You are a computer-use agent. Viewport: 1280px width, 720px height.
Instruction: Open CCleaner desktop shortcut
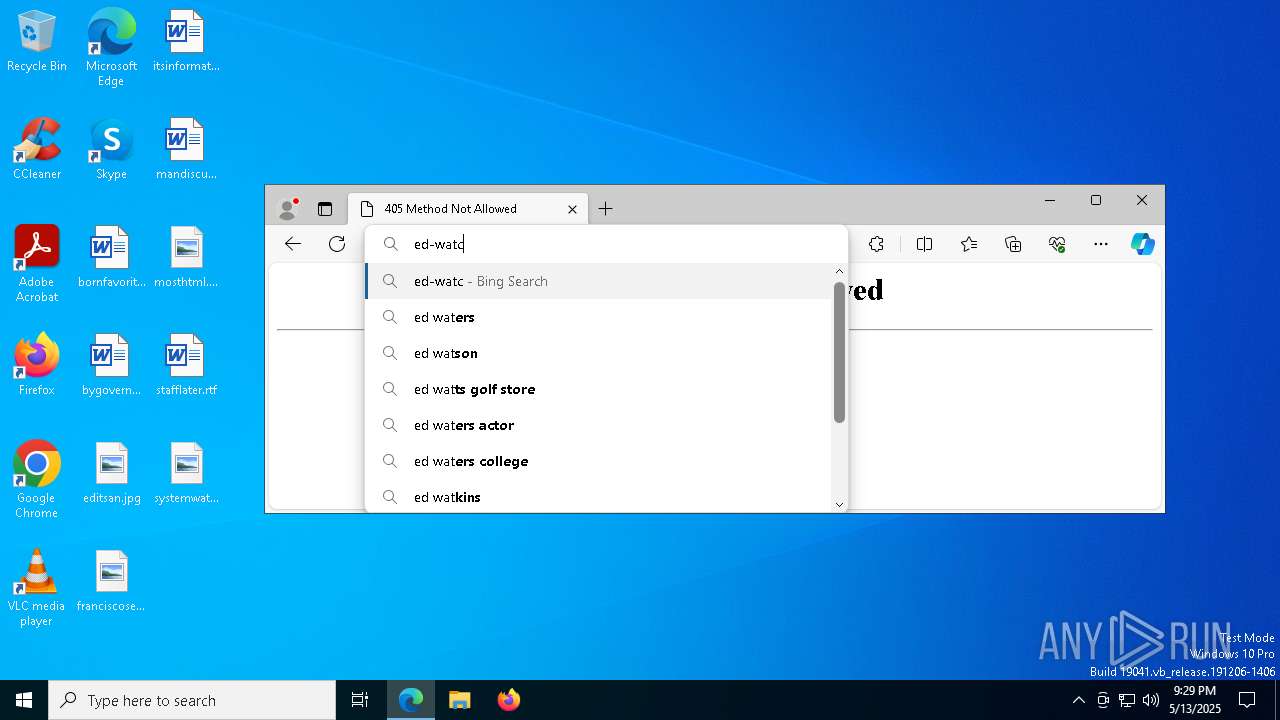click(37, 150)
